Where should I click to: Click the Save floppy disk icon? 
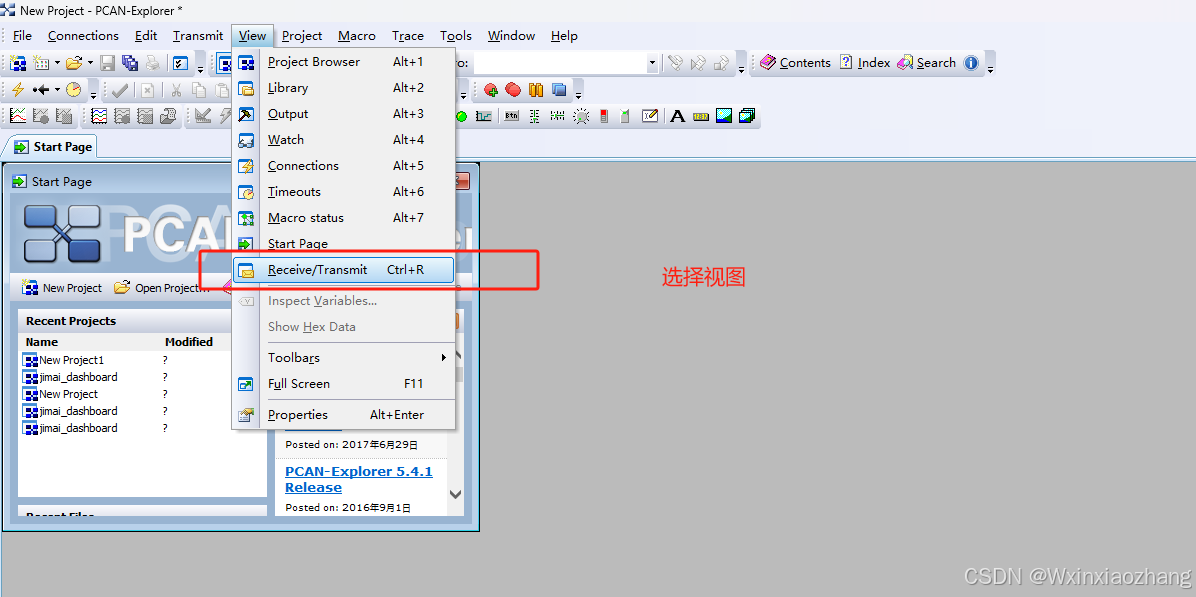pos(108,63)
